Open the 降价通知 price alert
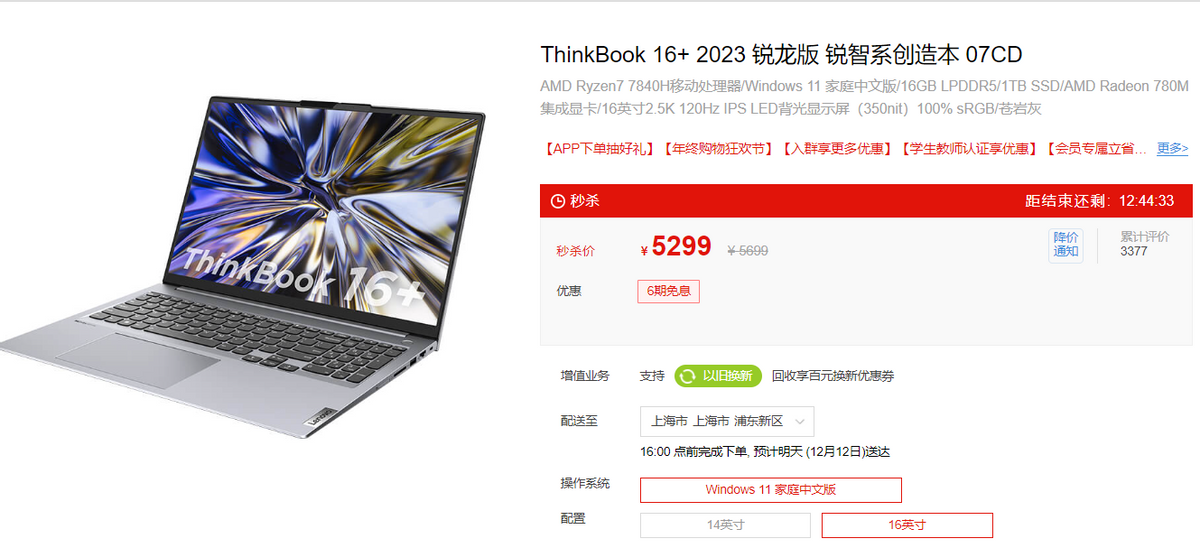This screenshot has width=1200, height=547. coord(1065,244)
